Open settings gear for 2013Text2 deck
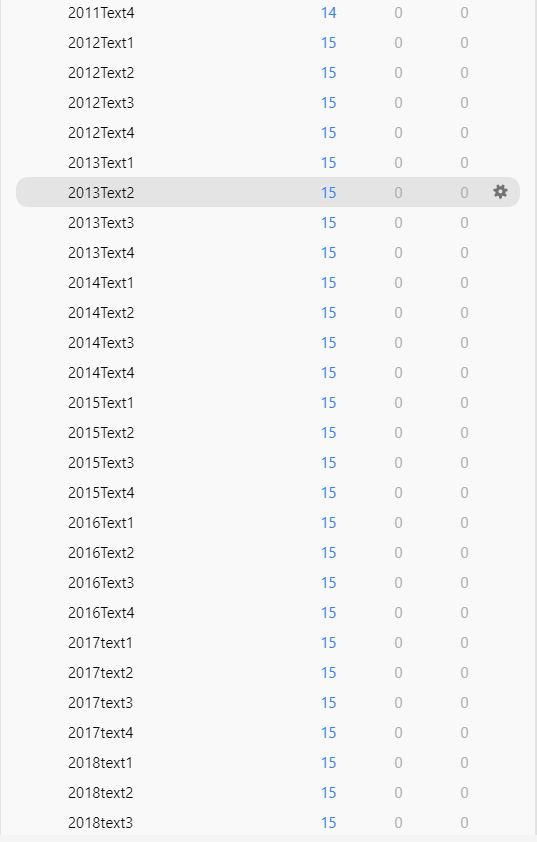The image size is (537, 842). 500,192
